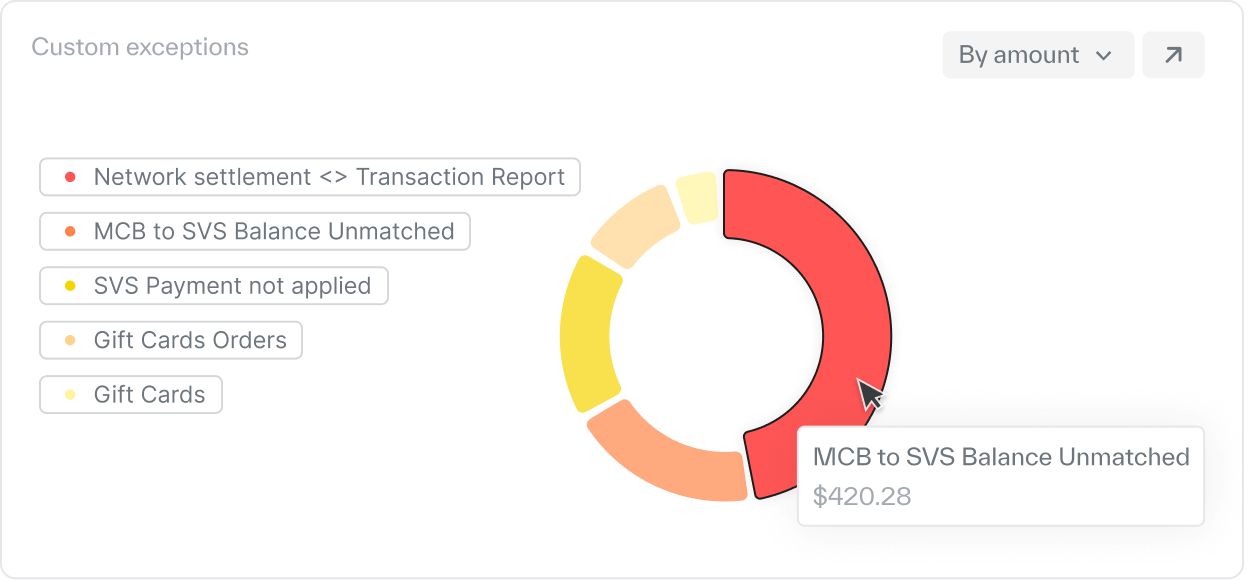Click the expand arrow icon button
The width and height of the screenshot is (1252, 580).
pyautogui.click(x=1173, y=55)
